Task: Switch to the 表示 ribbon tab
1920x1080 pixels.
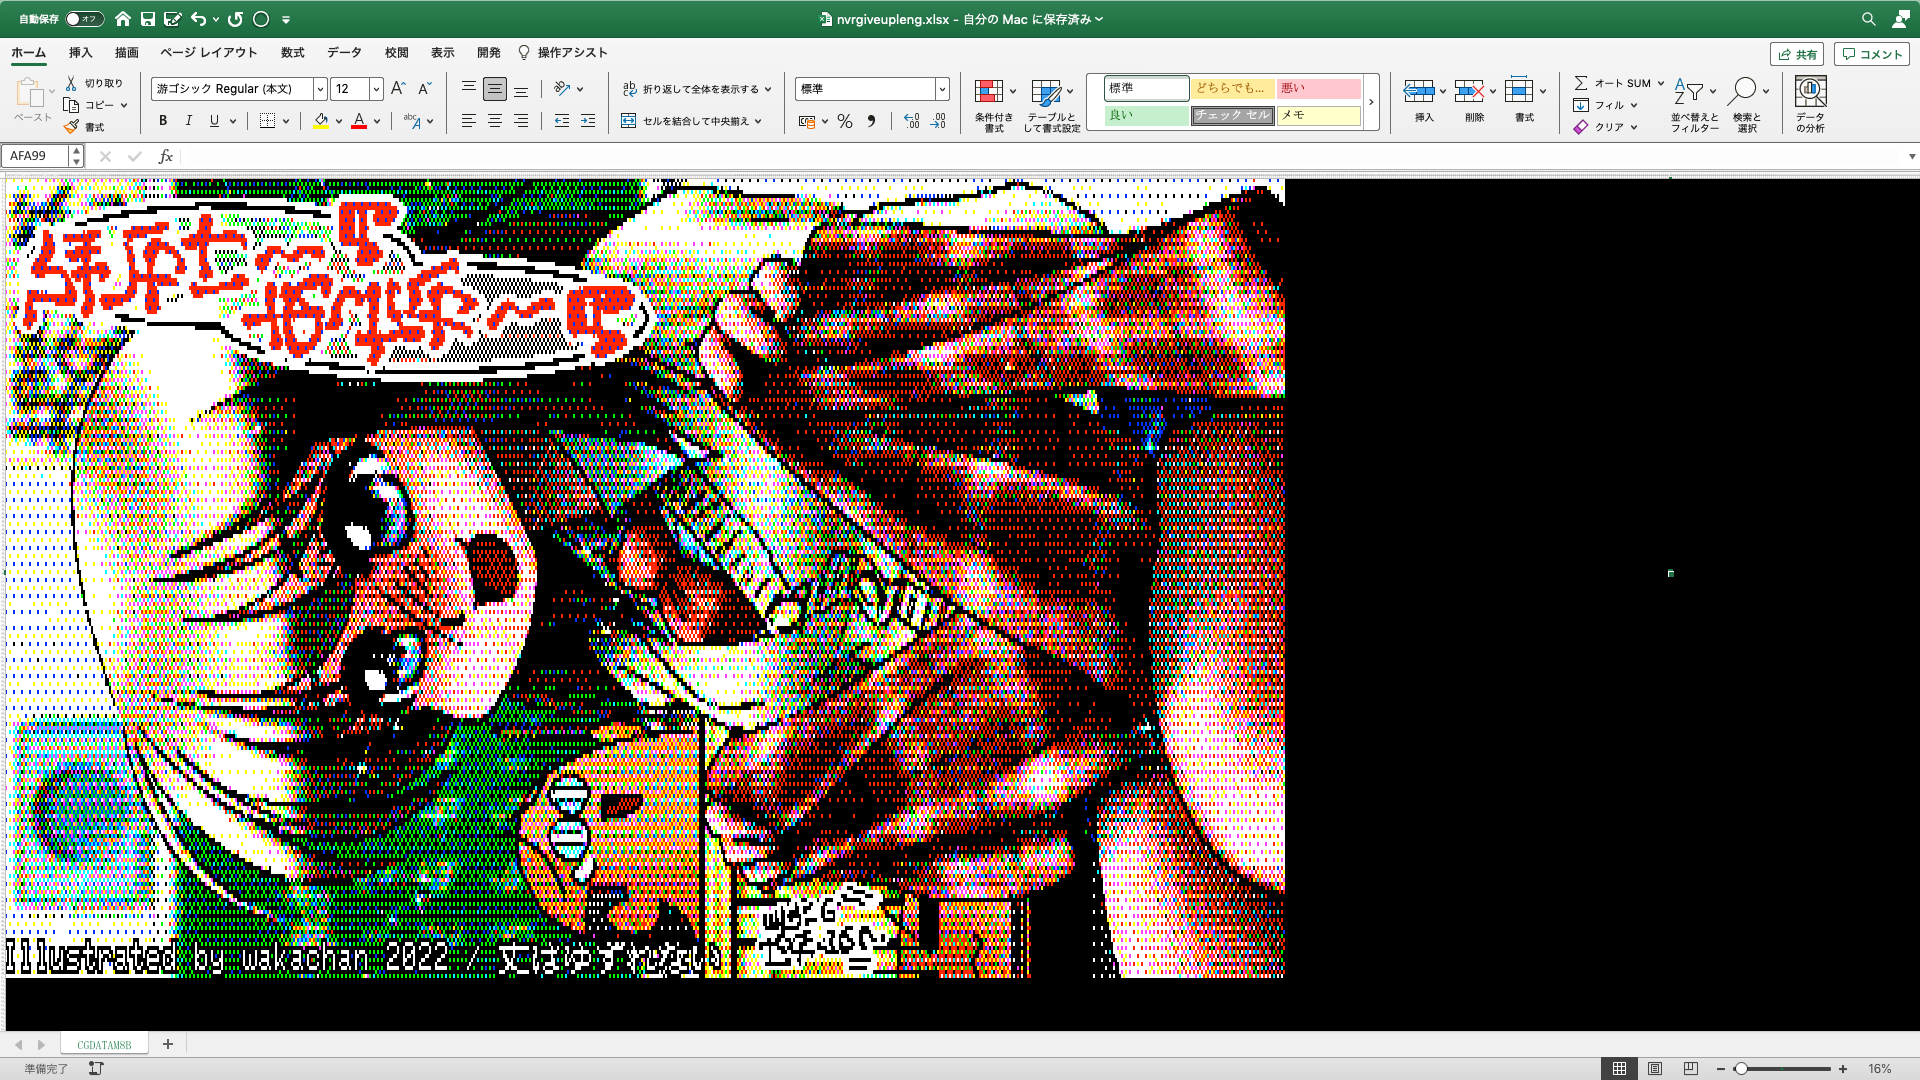Action: click(443, 53)
